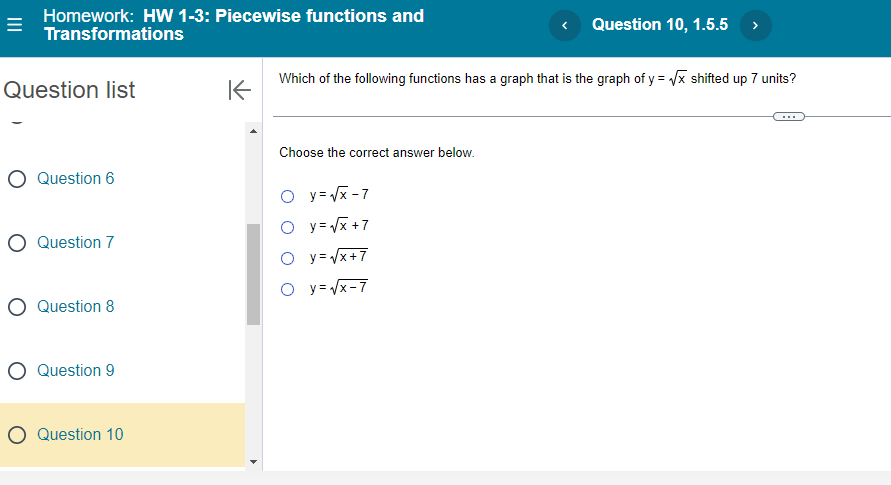This screenshot has height=485, width=891.
Task: Open Question 7 from the list
Action: [x=76, y=243]
